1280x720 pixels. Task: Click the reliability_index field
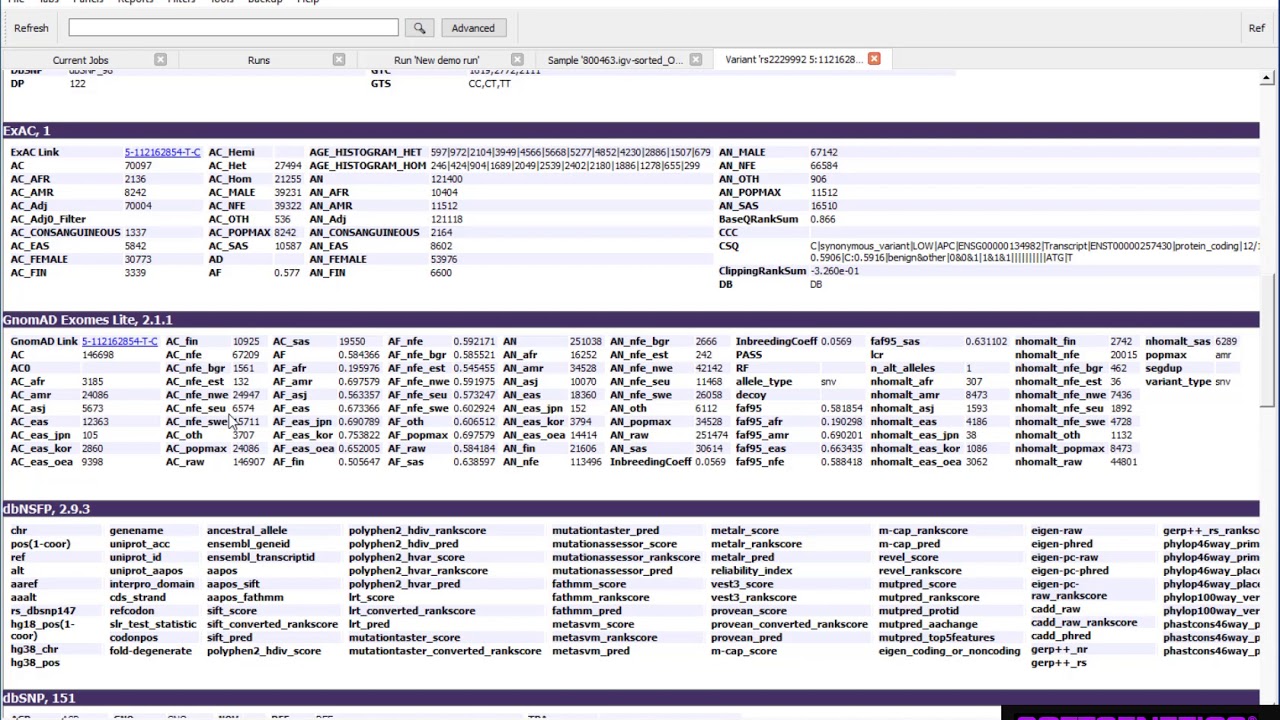(751, 571)
